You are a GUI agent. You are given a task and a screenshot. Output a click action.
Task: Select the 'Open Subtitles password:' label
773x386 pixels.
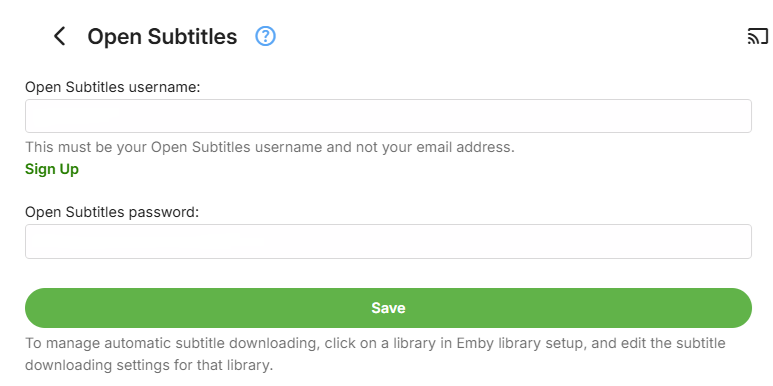coord(112,212)
